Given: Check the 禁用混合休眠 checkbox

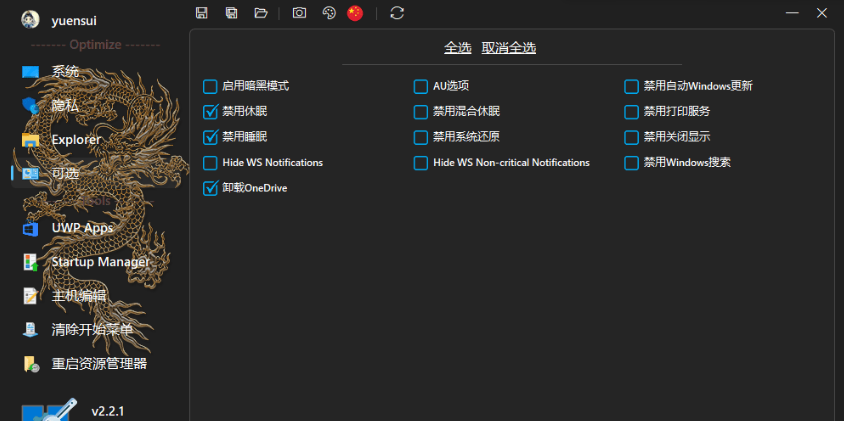Looking at the screenshot, I should (x=420, y=111).
